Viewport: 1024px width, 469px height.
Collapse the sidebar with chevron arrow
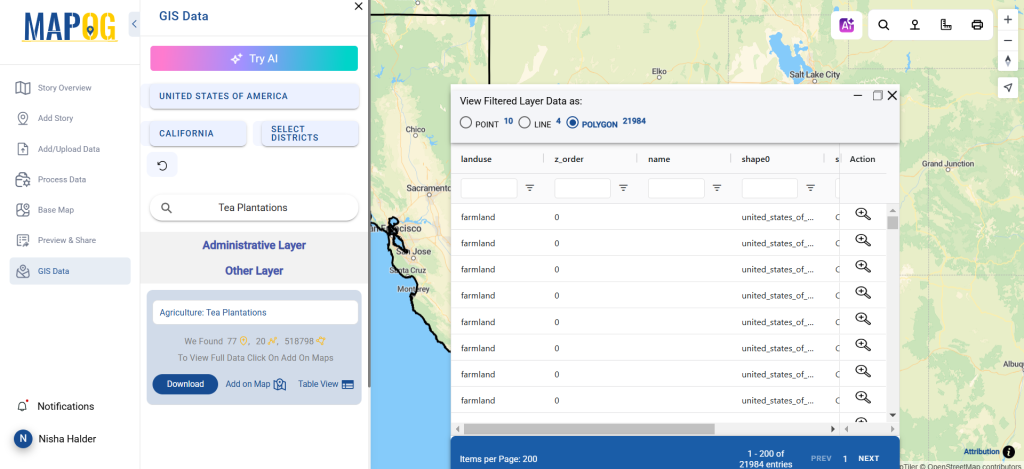[x=134, y=24]
